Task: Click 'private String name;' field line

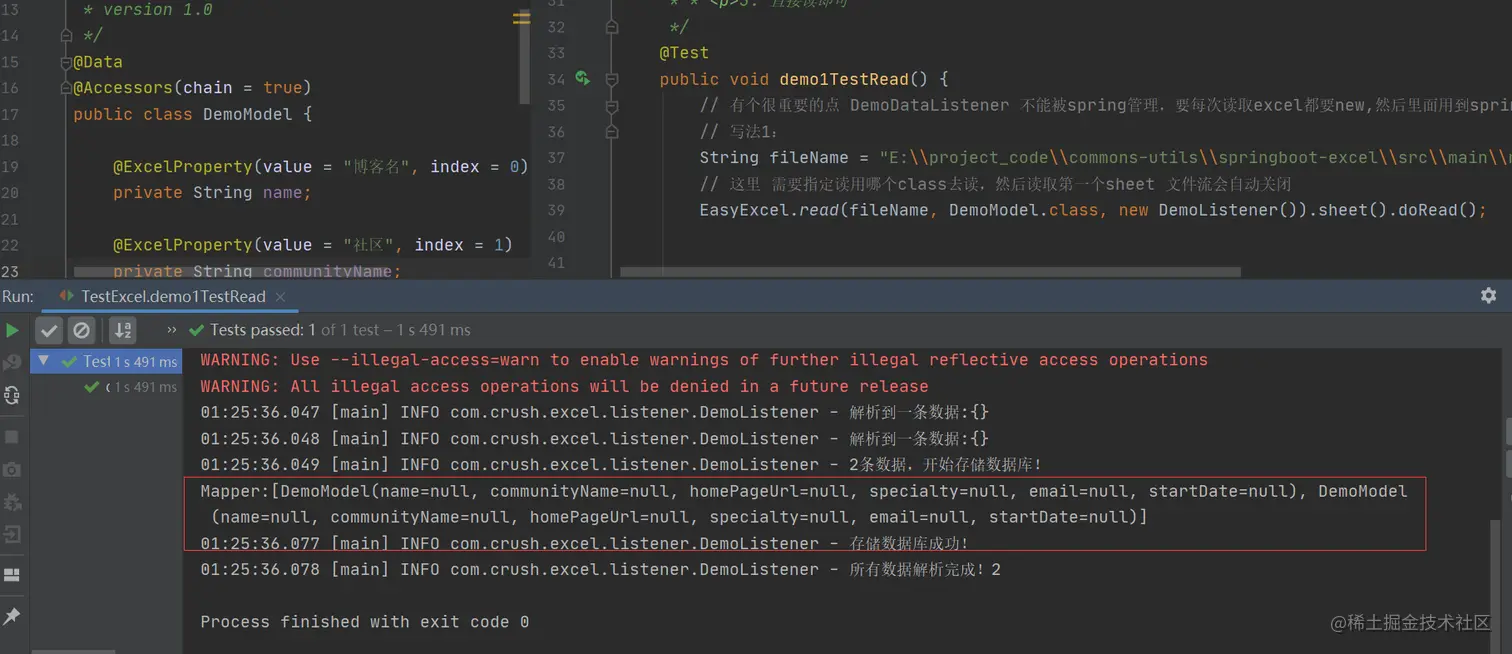Action: click(x=212, y=192)
